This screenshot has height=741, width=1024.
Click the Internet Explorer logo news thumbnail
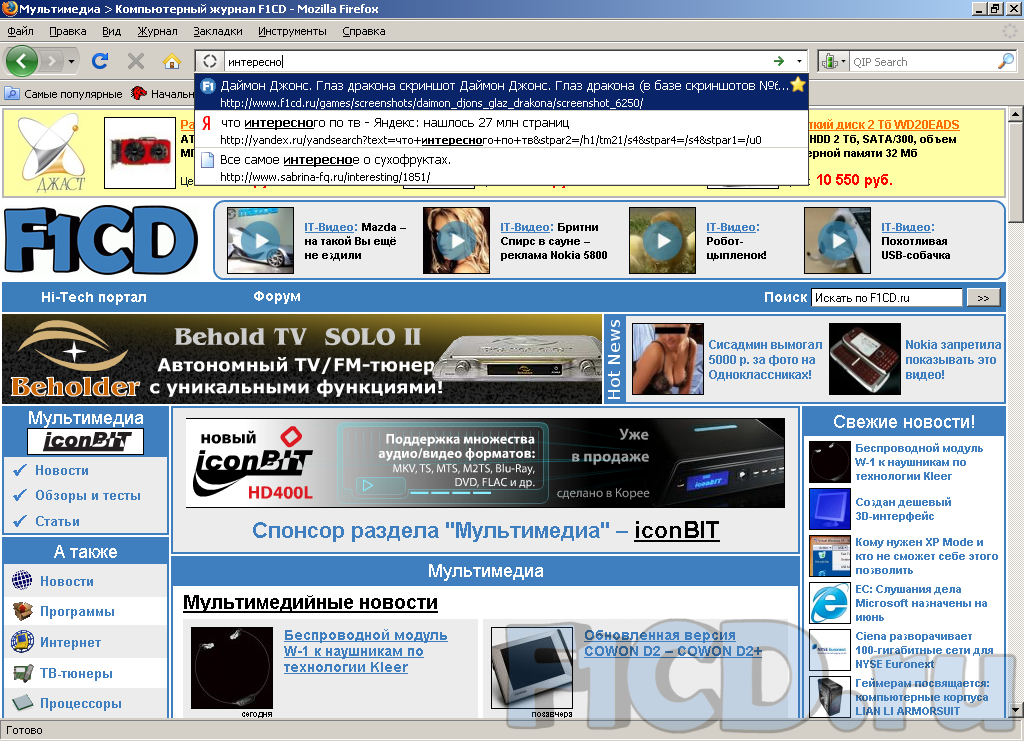pos(829,603)
